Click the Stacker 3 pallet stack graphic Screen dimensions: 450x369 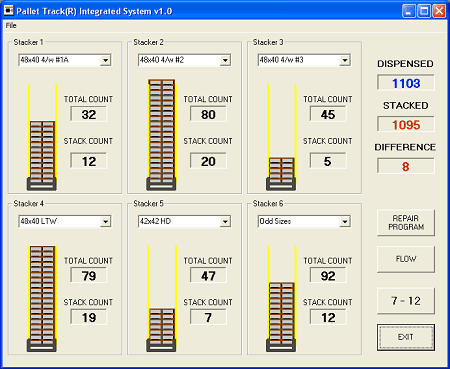tap(281, 170)
